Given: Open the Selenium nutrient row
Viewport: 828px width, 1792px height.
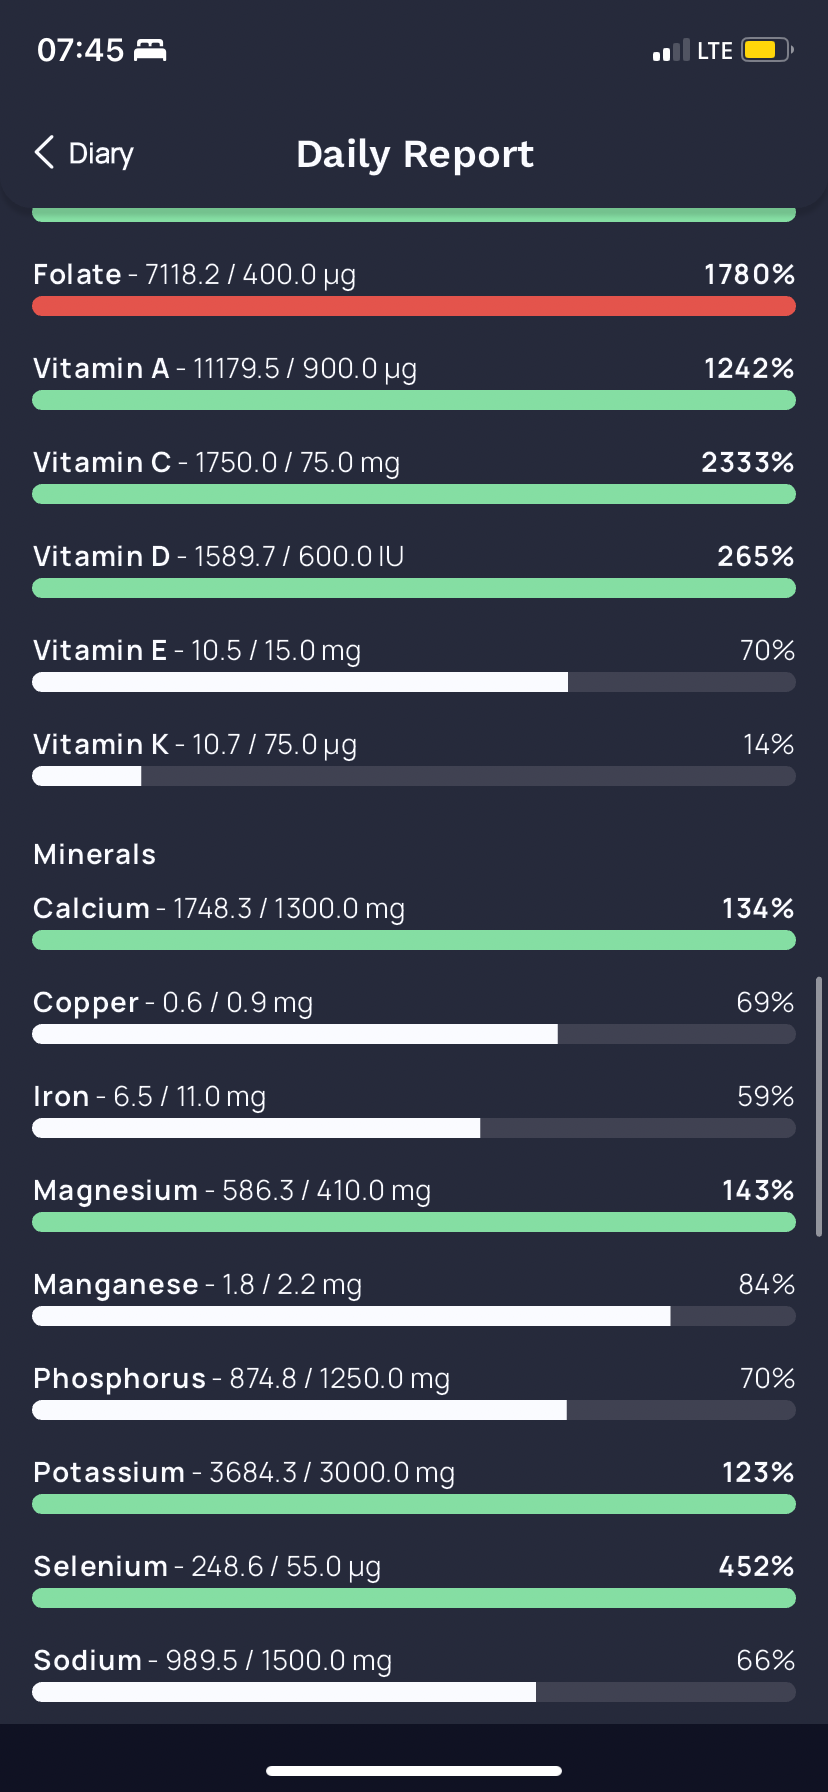Looking at the screenshot, I should [x=414, y=1581].
